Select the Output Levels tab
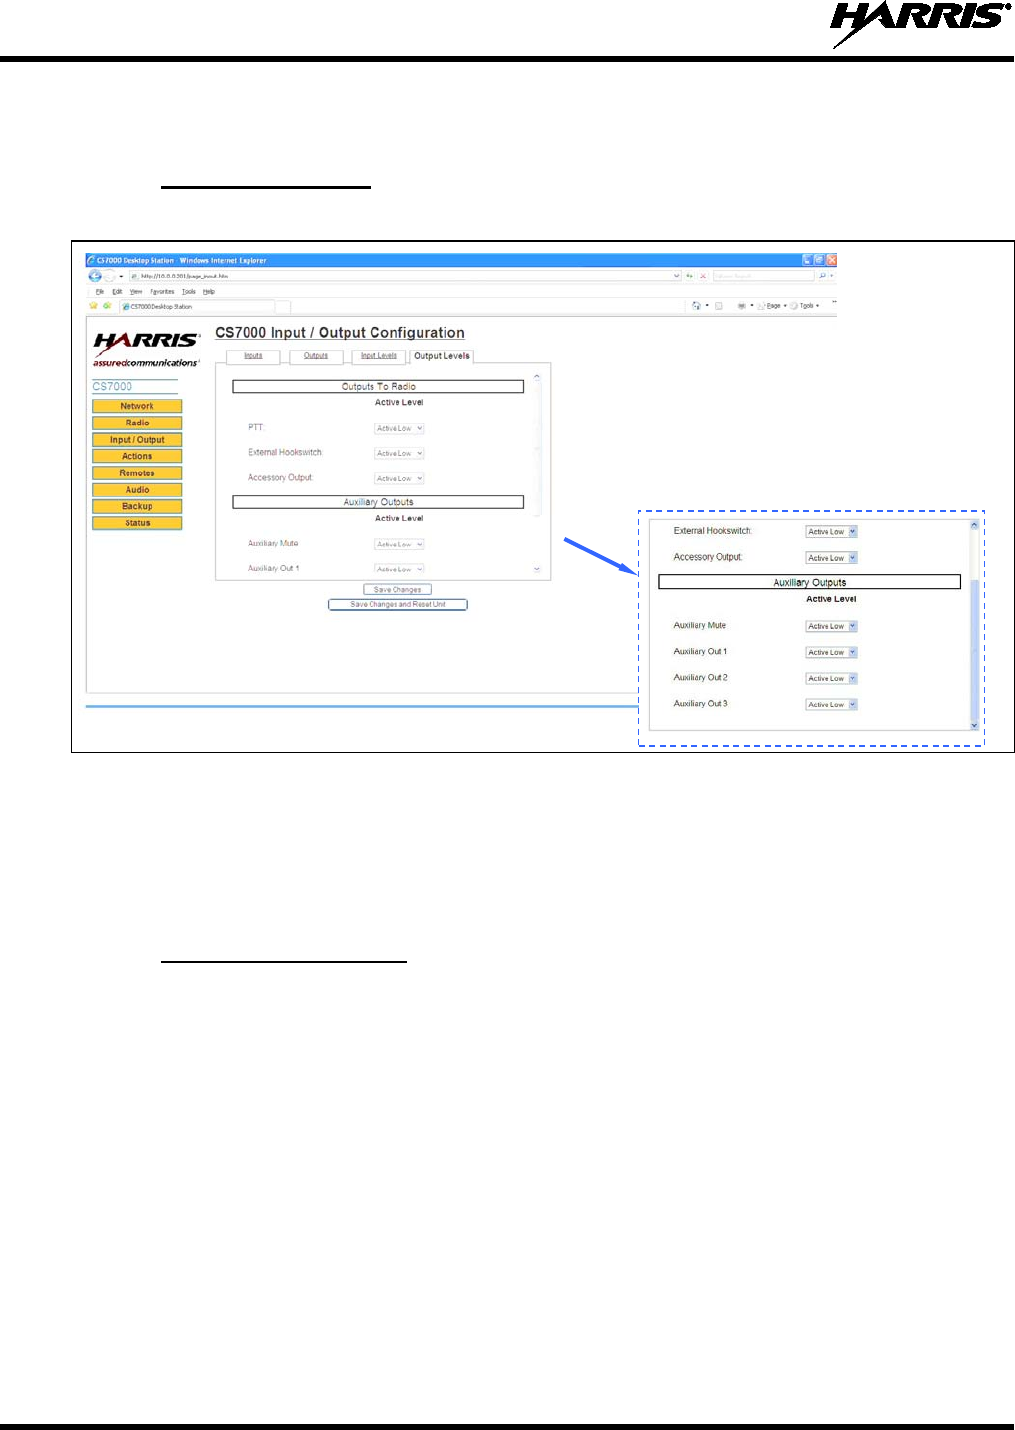The image size is (1015, 1430). [441, 356]
